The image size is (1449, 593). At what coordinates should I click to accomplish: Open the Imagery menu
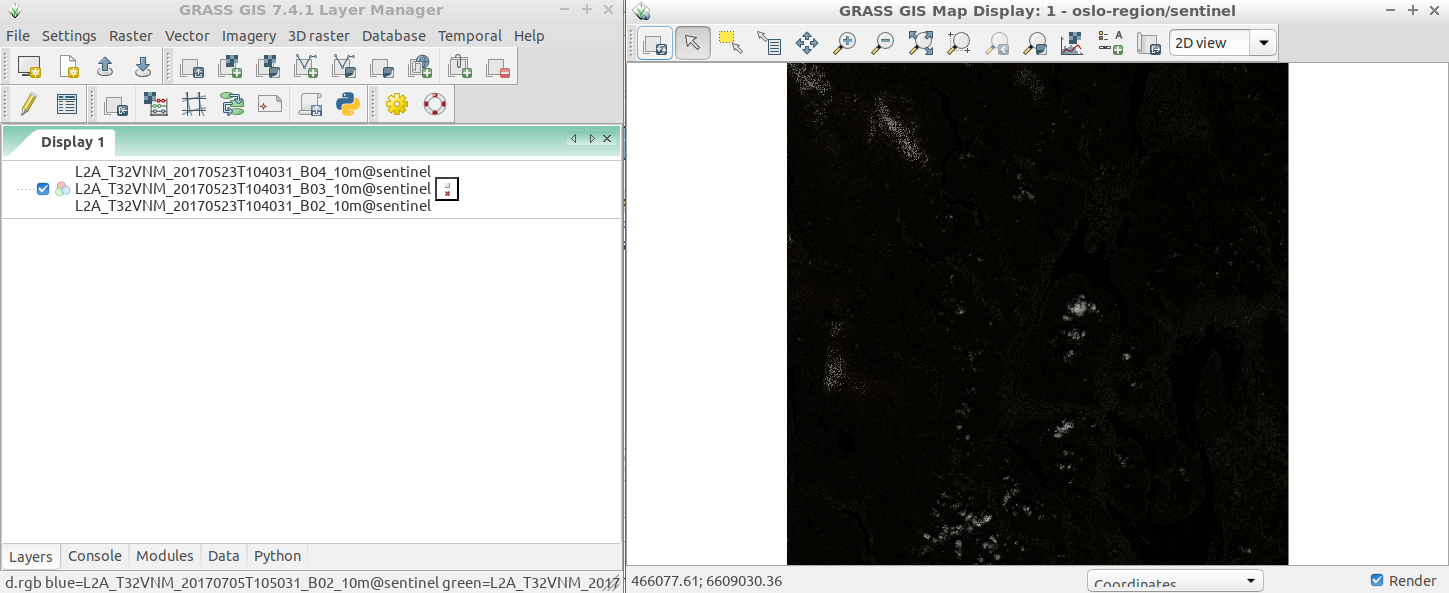[249, 36]
